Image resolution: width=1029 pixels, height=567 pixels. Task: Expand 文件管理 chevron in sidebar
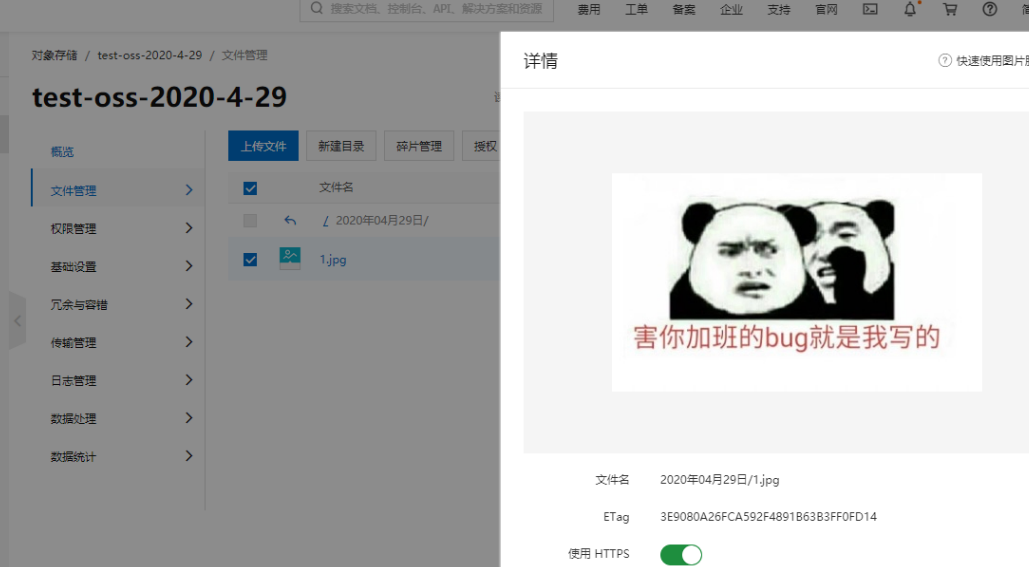pyautogui.click(x=189, y=190)
